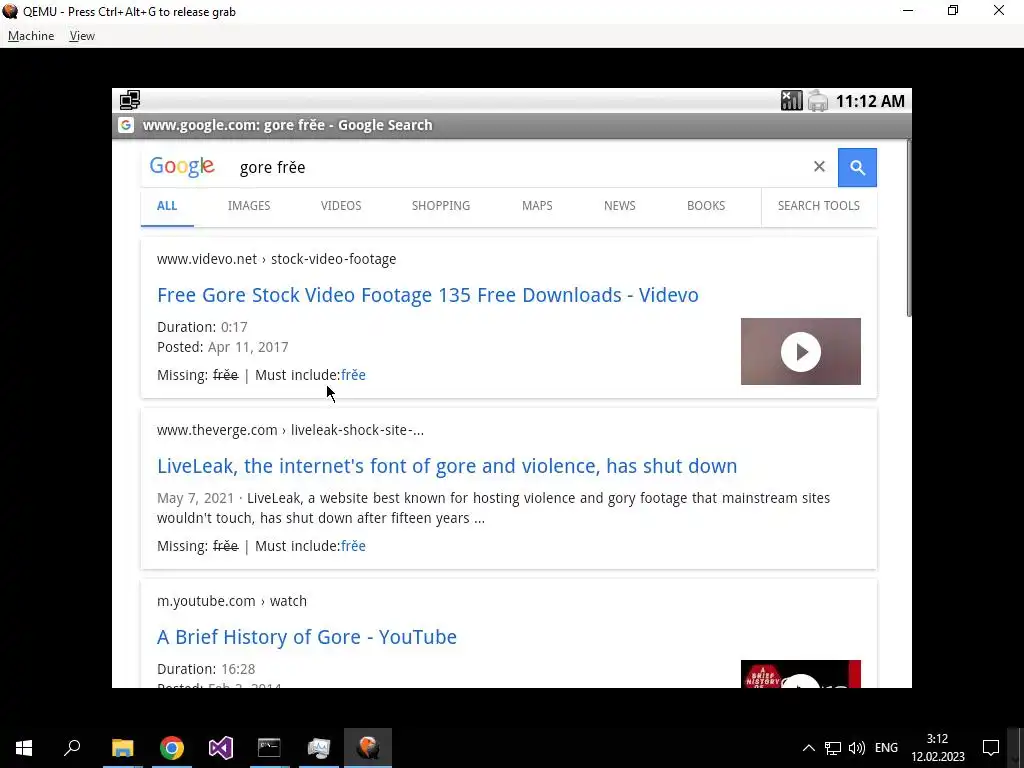The image size is (1024, 768).
Task: Open Windows taskbar search
Action: 72,748
